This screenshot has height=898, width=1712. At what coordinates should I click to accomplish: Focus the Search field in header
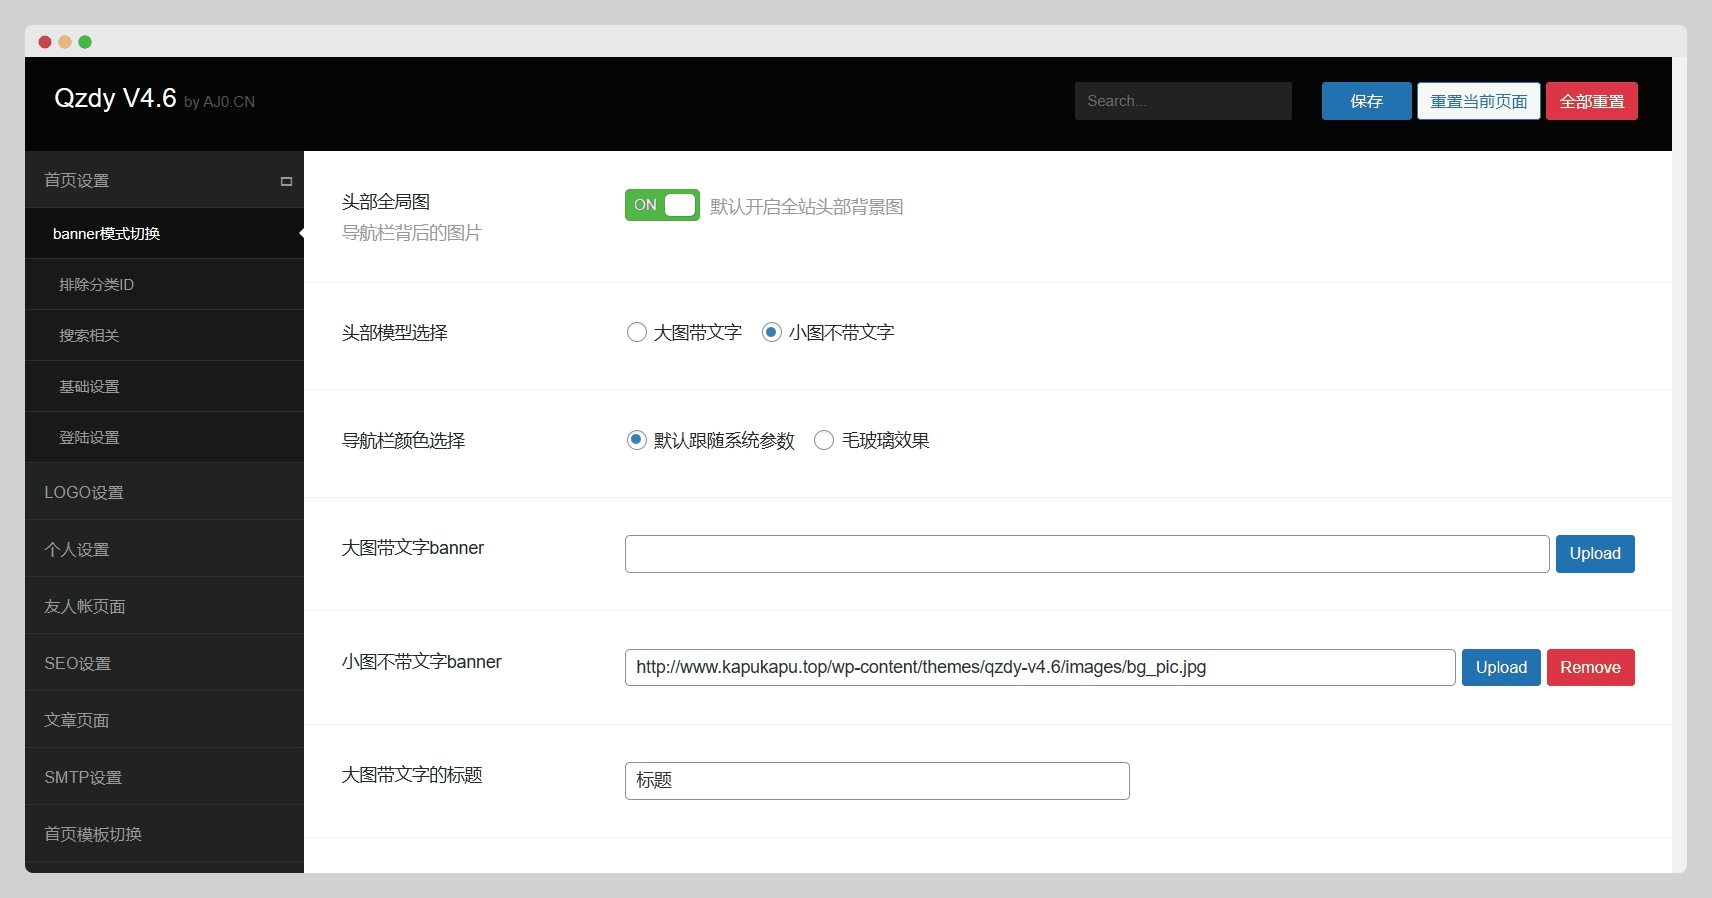point(1183,101)
